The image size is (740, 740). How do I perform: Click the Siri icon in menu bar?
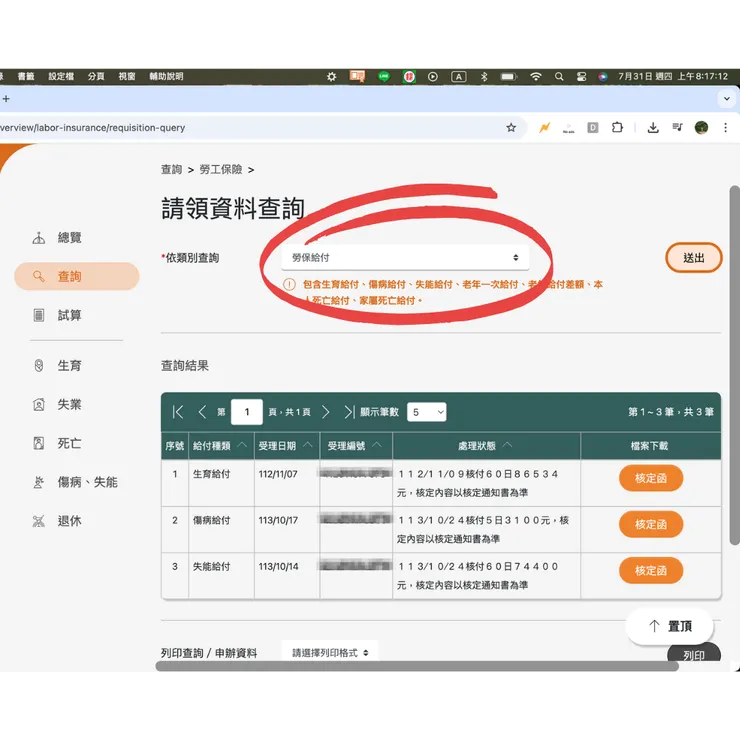click(603, 76)
